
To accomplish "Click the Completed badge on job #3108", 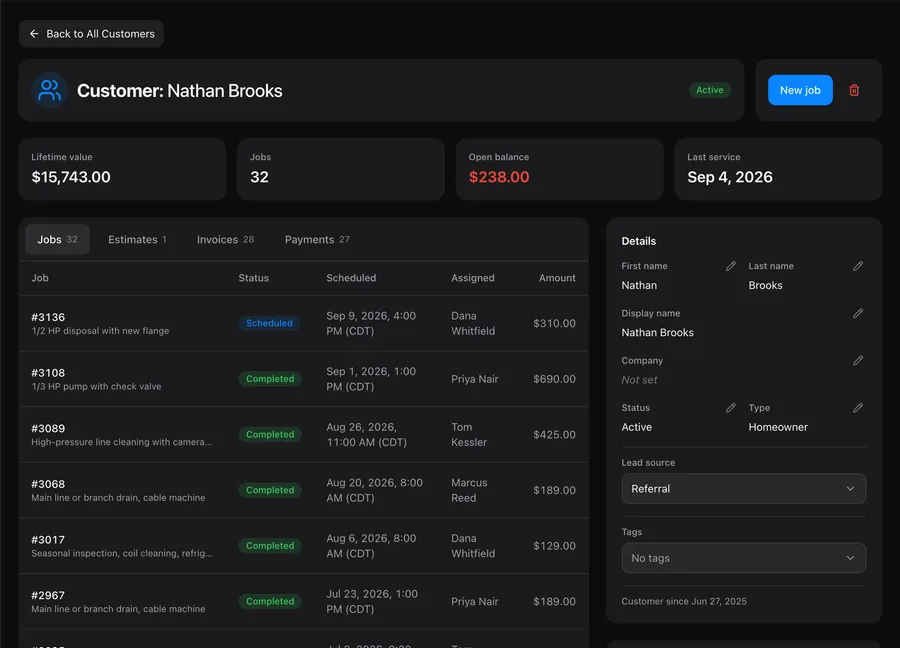I will point(270,379).
